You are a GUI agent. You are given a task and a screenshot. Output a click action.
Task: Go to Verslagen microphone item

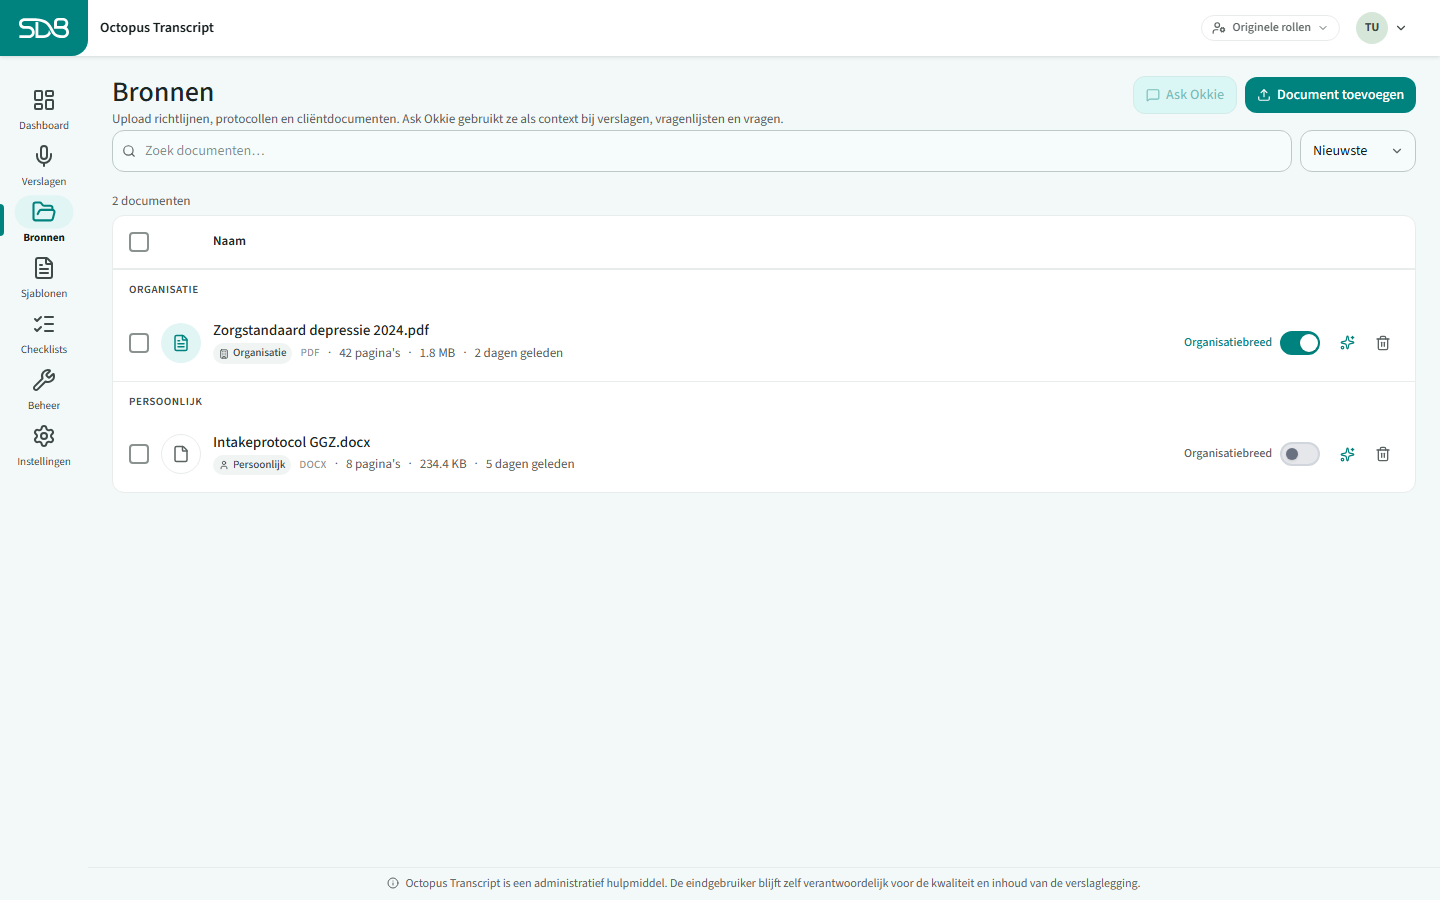point(44,165)
